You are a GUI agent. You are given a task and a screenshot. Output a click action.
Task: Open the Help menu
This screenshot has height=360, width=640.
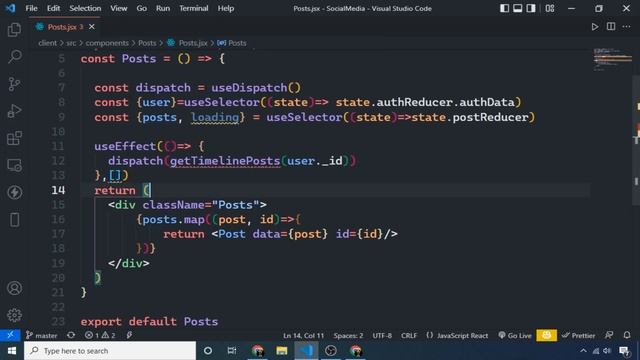point(226,8)
